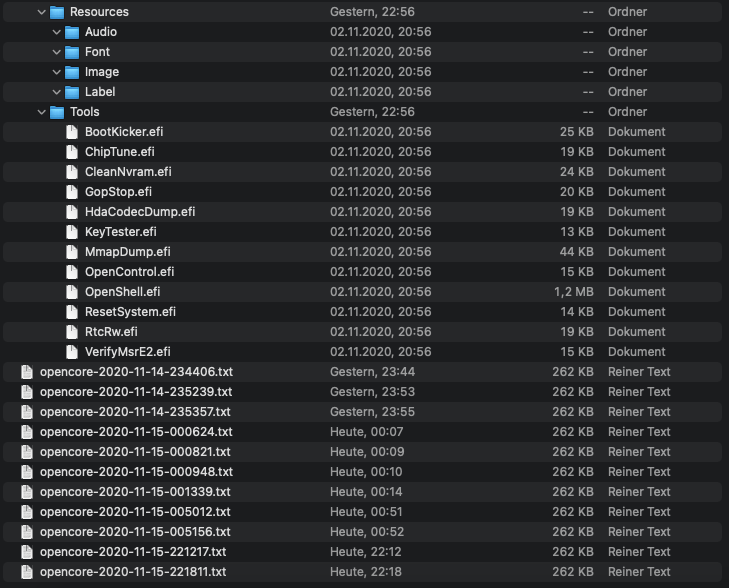This screenshot has height=588, width=729.
Task: Toggle the Label folder disclosure chevron
Action: click(x=57, y=92)
